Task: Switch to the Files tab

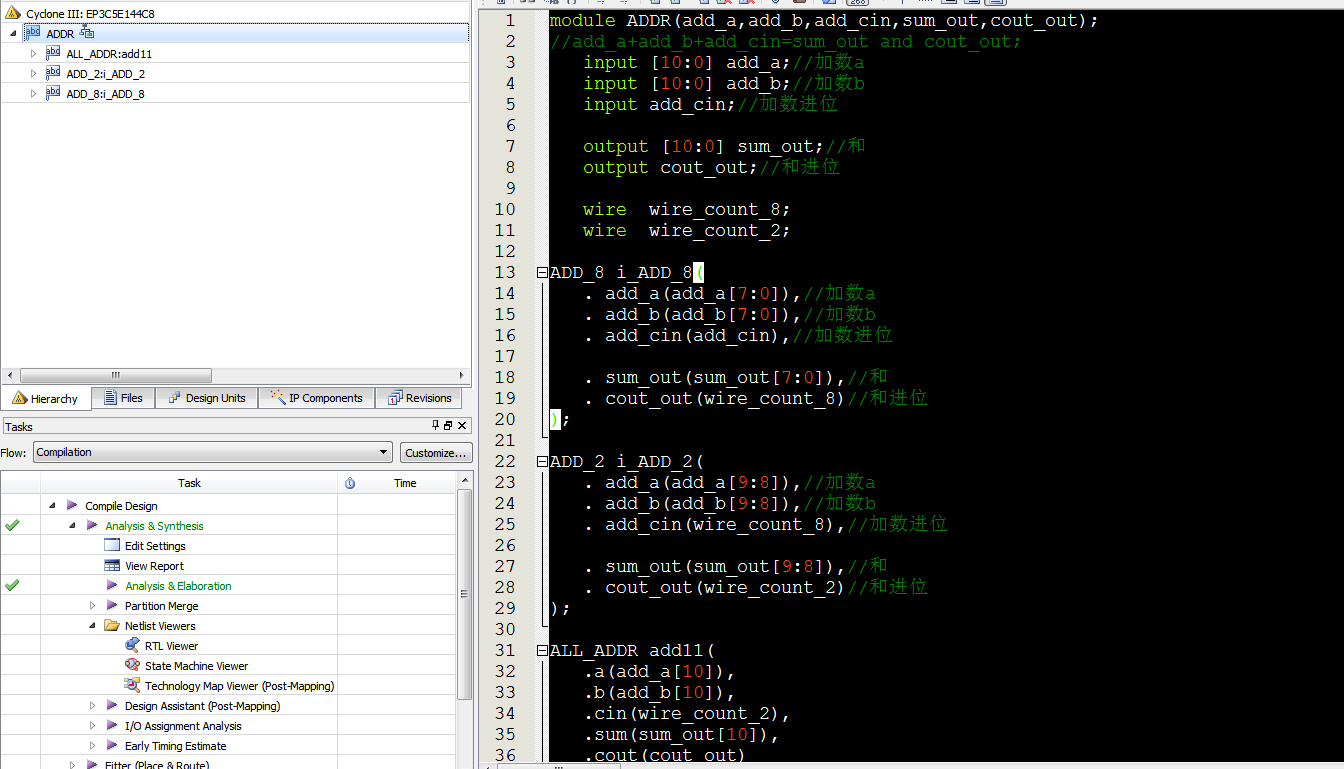Action: pyautogui.click(x=122, y=398)
